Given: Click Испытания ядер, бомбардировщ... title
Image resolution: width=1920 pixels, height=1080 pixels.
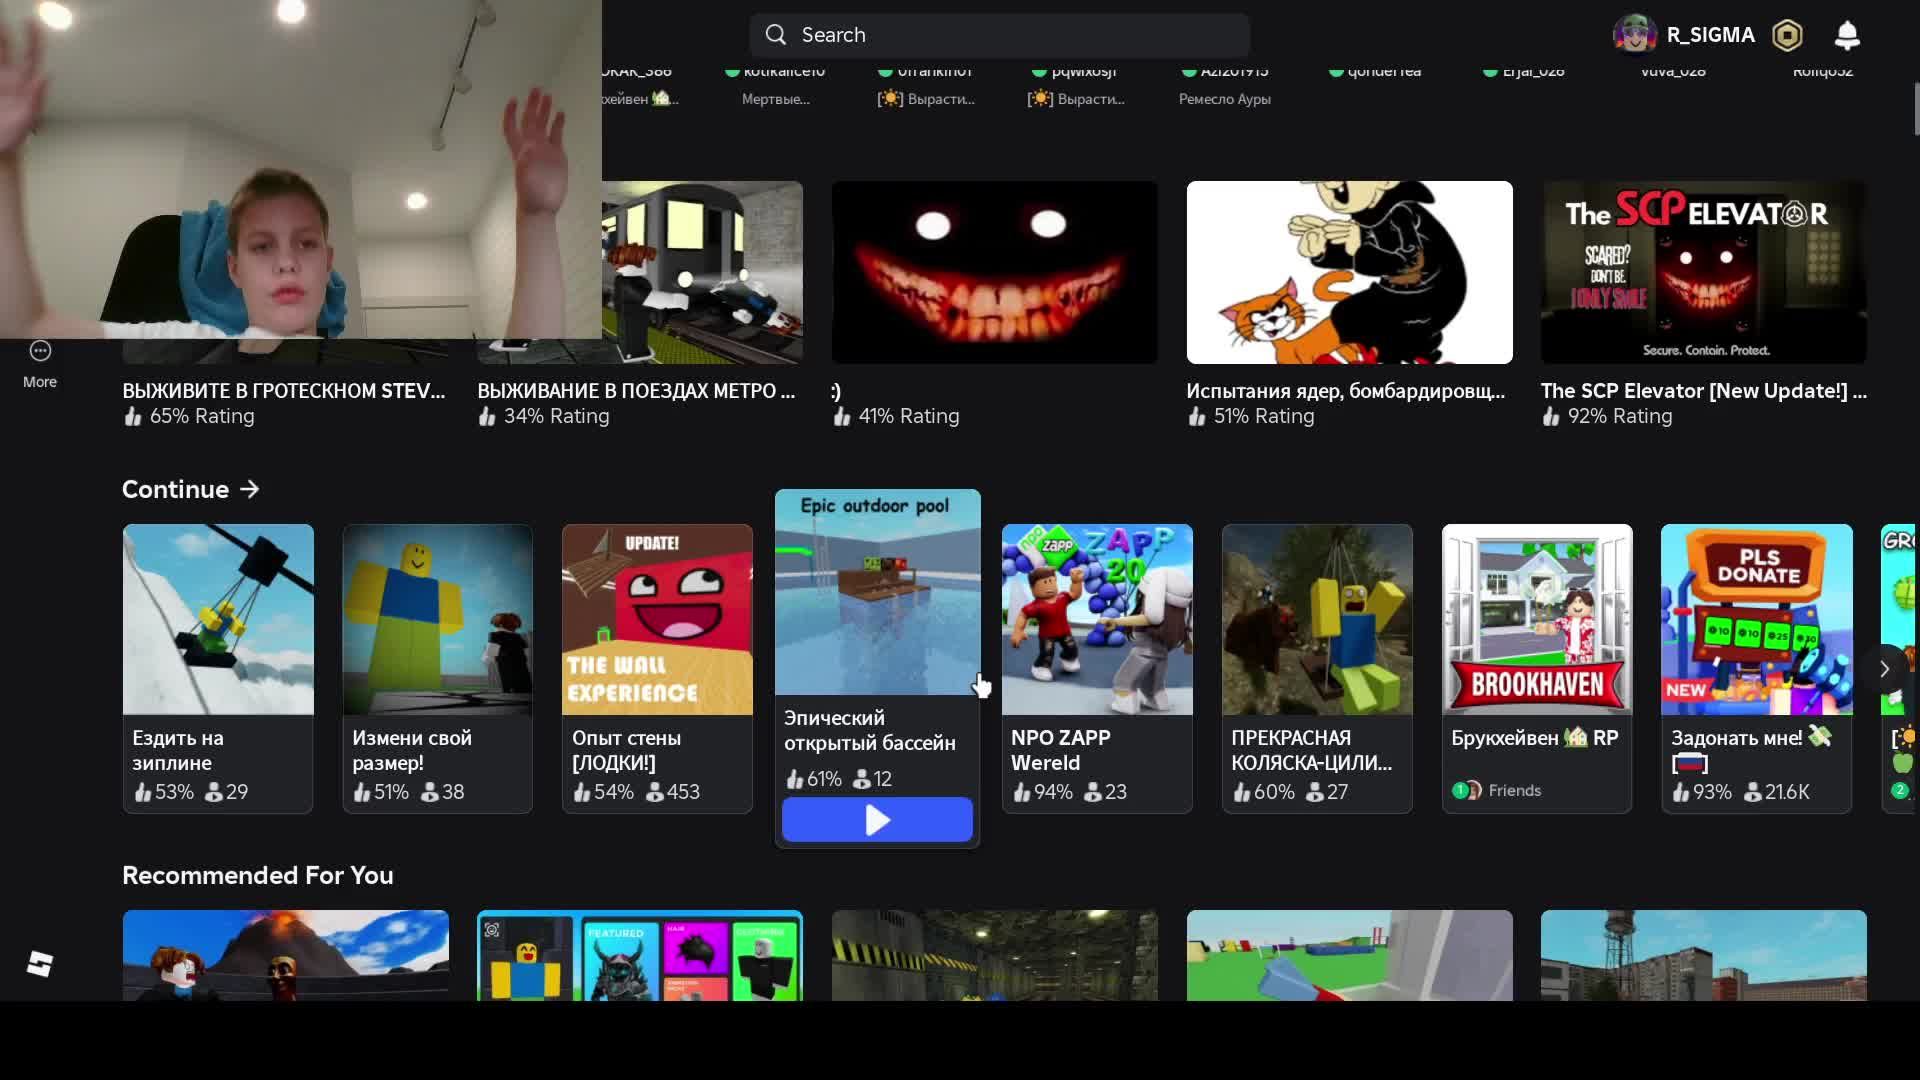Looking at the screenshot, I should 1346,391.
